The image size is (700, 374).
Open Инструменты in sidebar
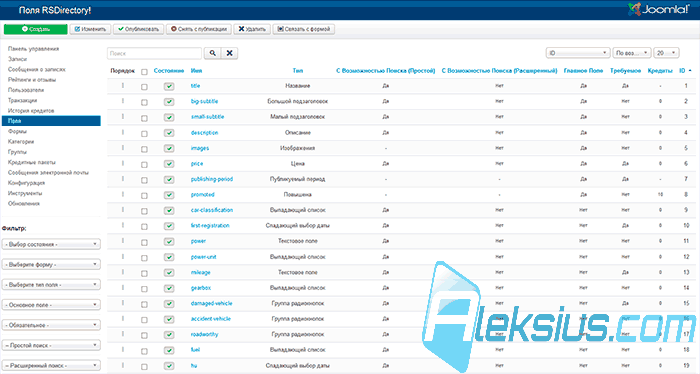click(x=25, y=193)
